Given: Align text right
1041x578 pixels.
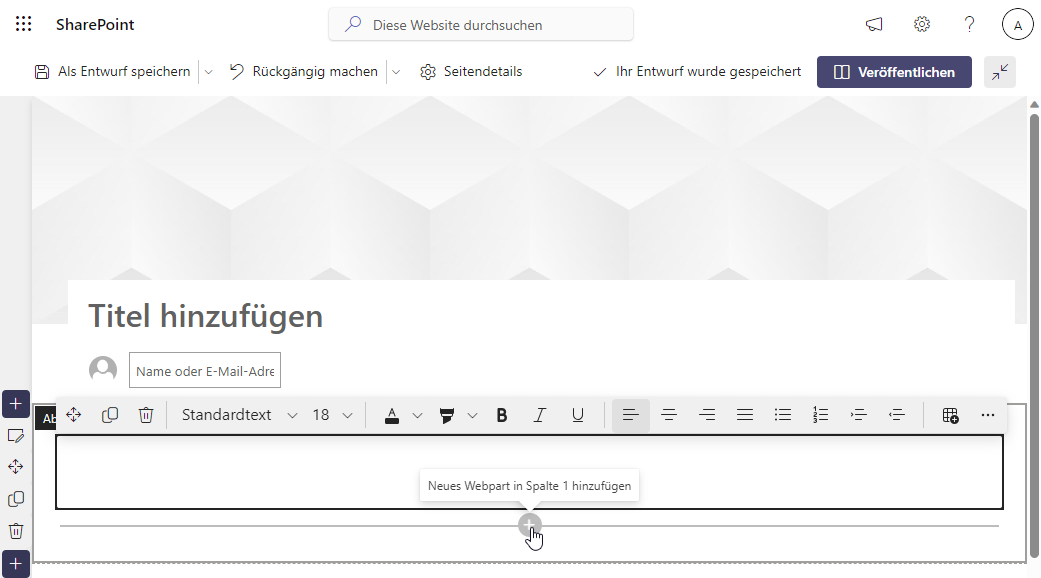Looking at the screenshot, I should point(707,415).
